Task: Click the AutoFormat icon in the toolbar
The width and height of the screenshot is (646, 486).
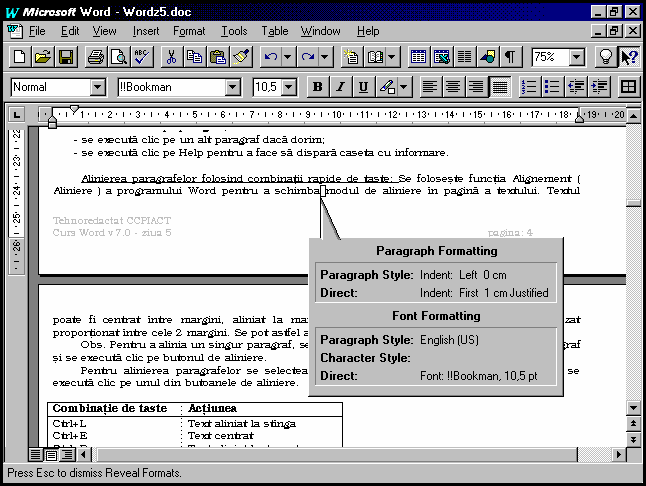Action: pos(352,56)
